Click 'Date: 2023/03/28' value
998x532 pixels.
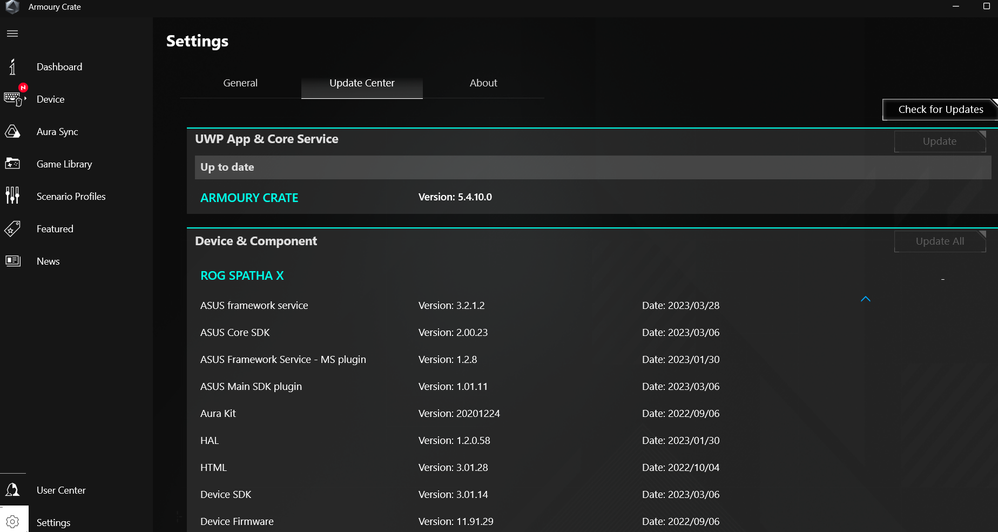pos(680,305)
